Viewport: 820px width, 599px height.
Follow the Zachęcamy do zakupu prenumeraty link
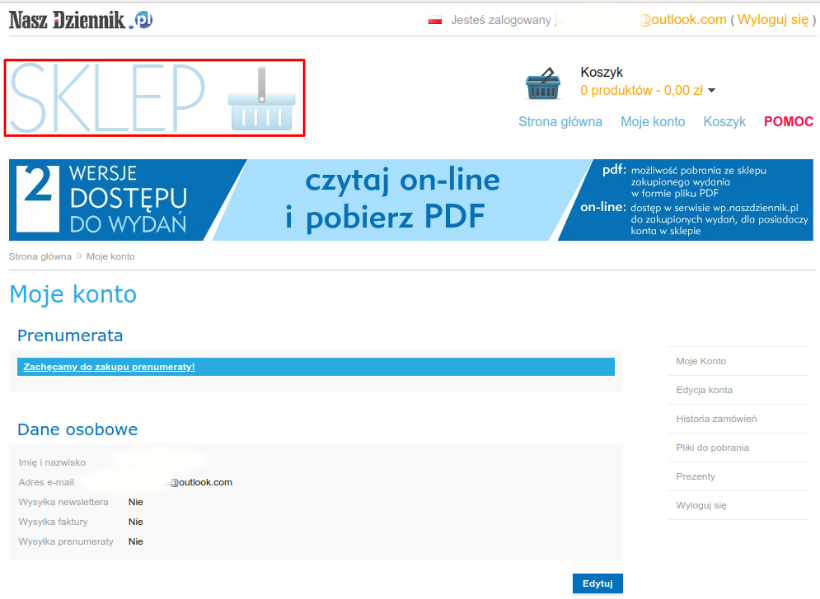tap(109, 367)
